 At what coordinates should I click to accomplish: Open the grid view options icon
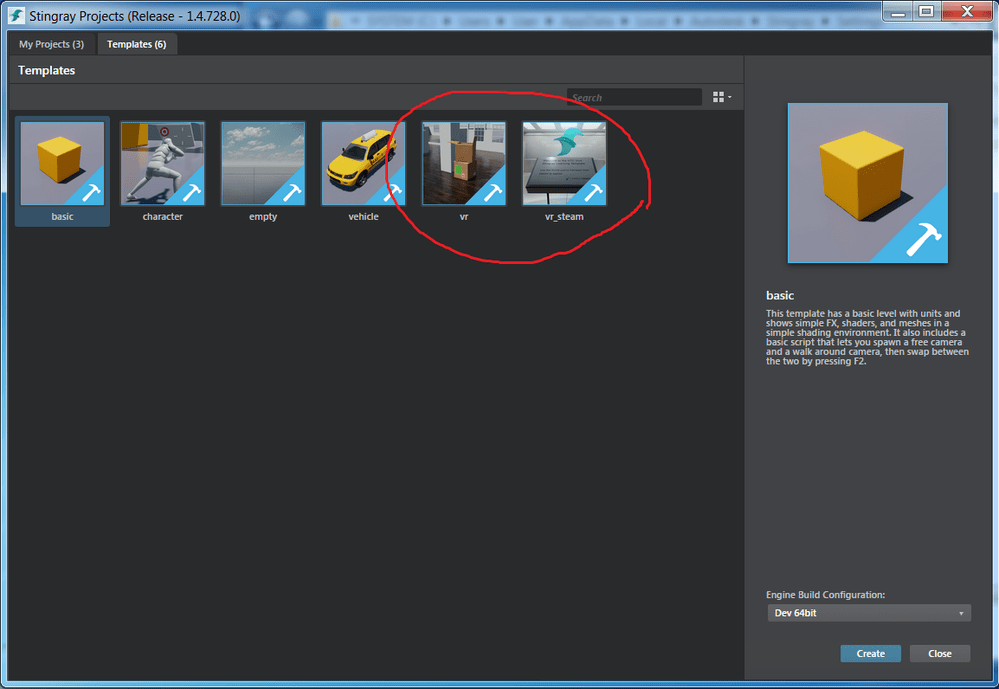click(x=721, y=97)
